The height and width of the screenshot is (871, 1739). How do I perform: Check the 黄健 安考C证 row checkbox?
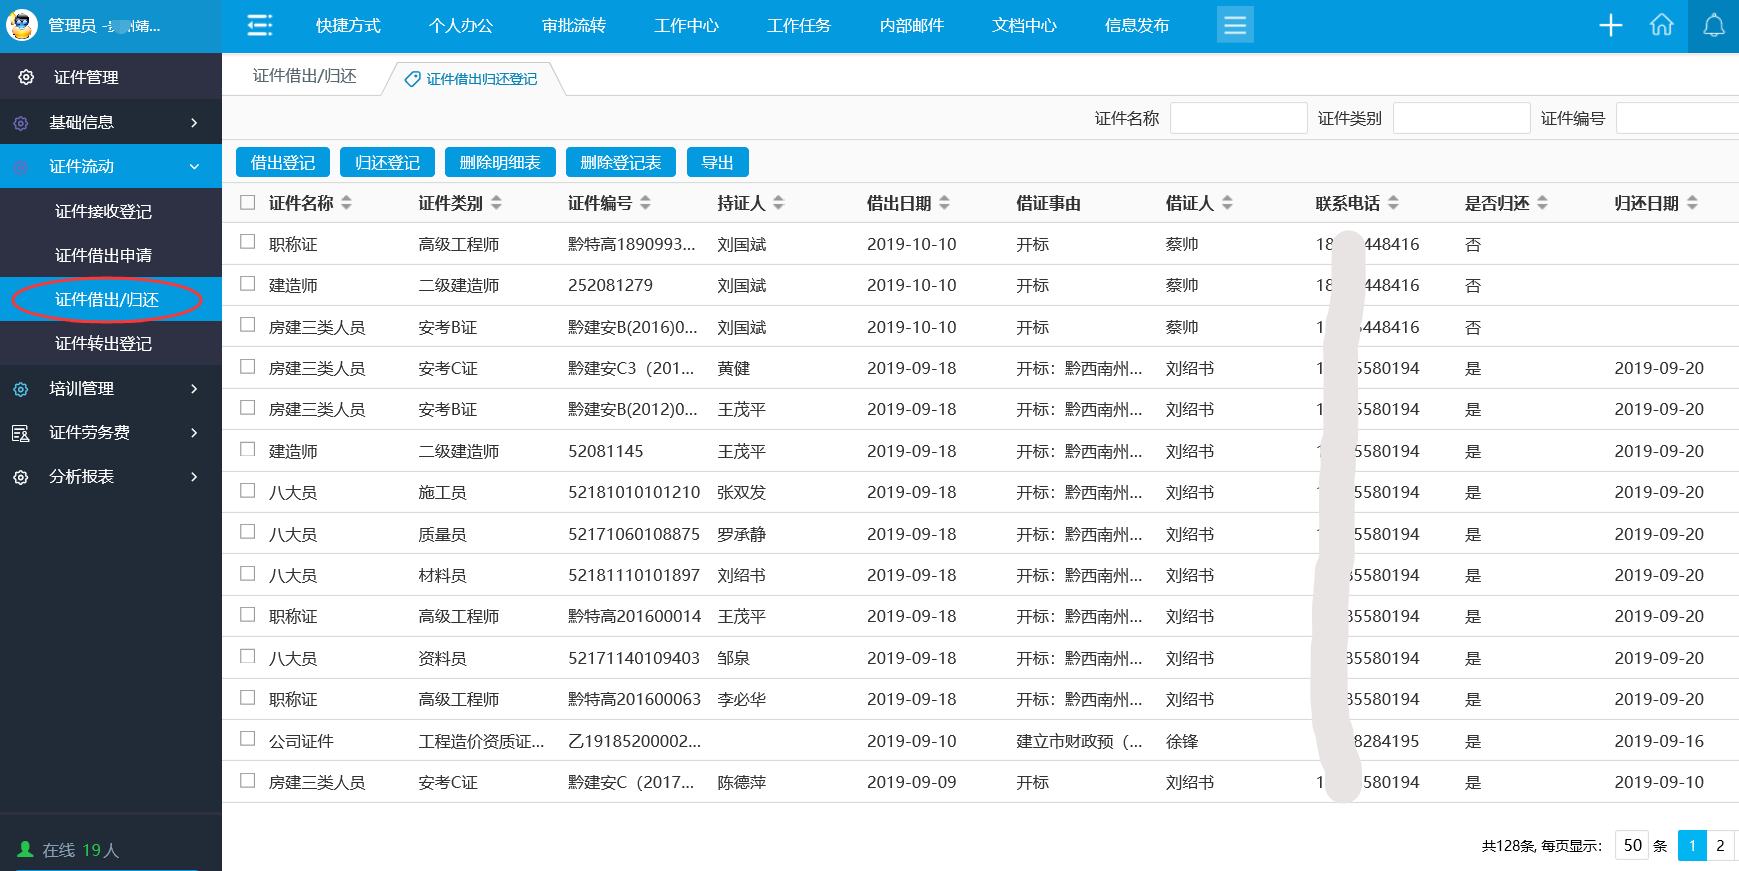coord(248,366)
